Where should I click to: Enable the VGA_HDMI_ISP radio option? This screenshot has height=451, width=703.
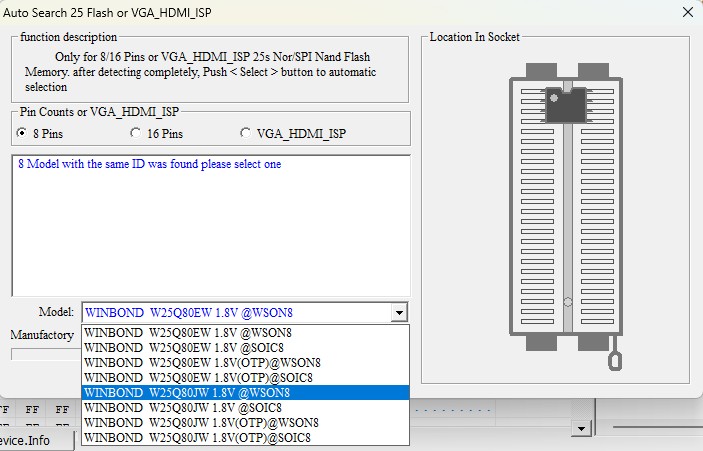point(246,133)
